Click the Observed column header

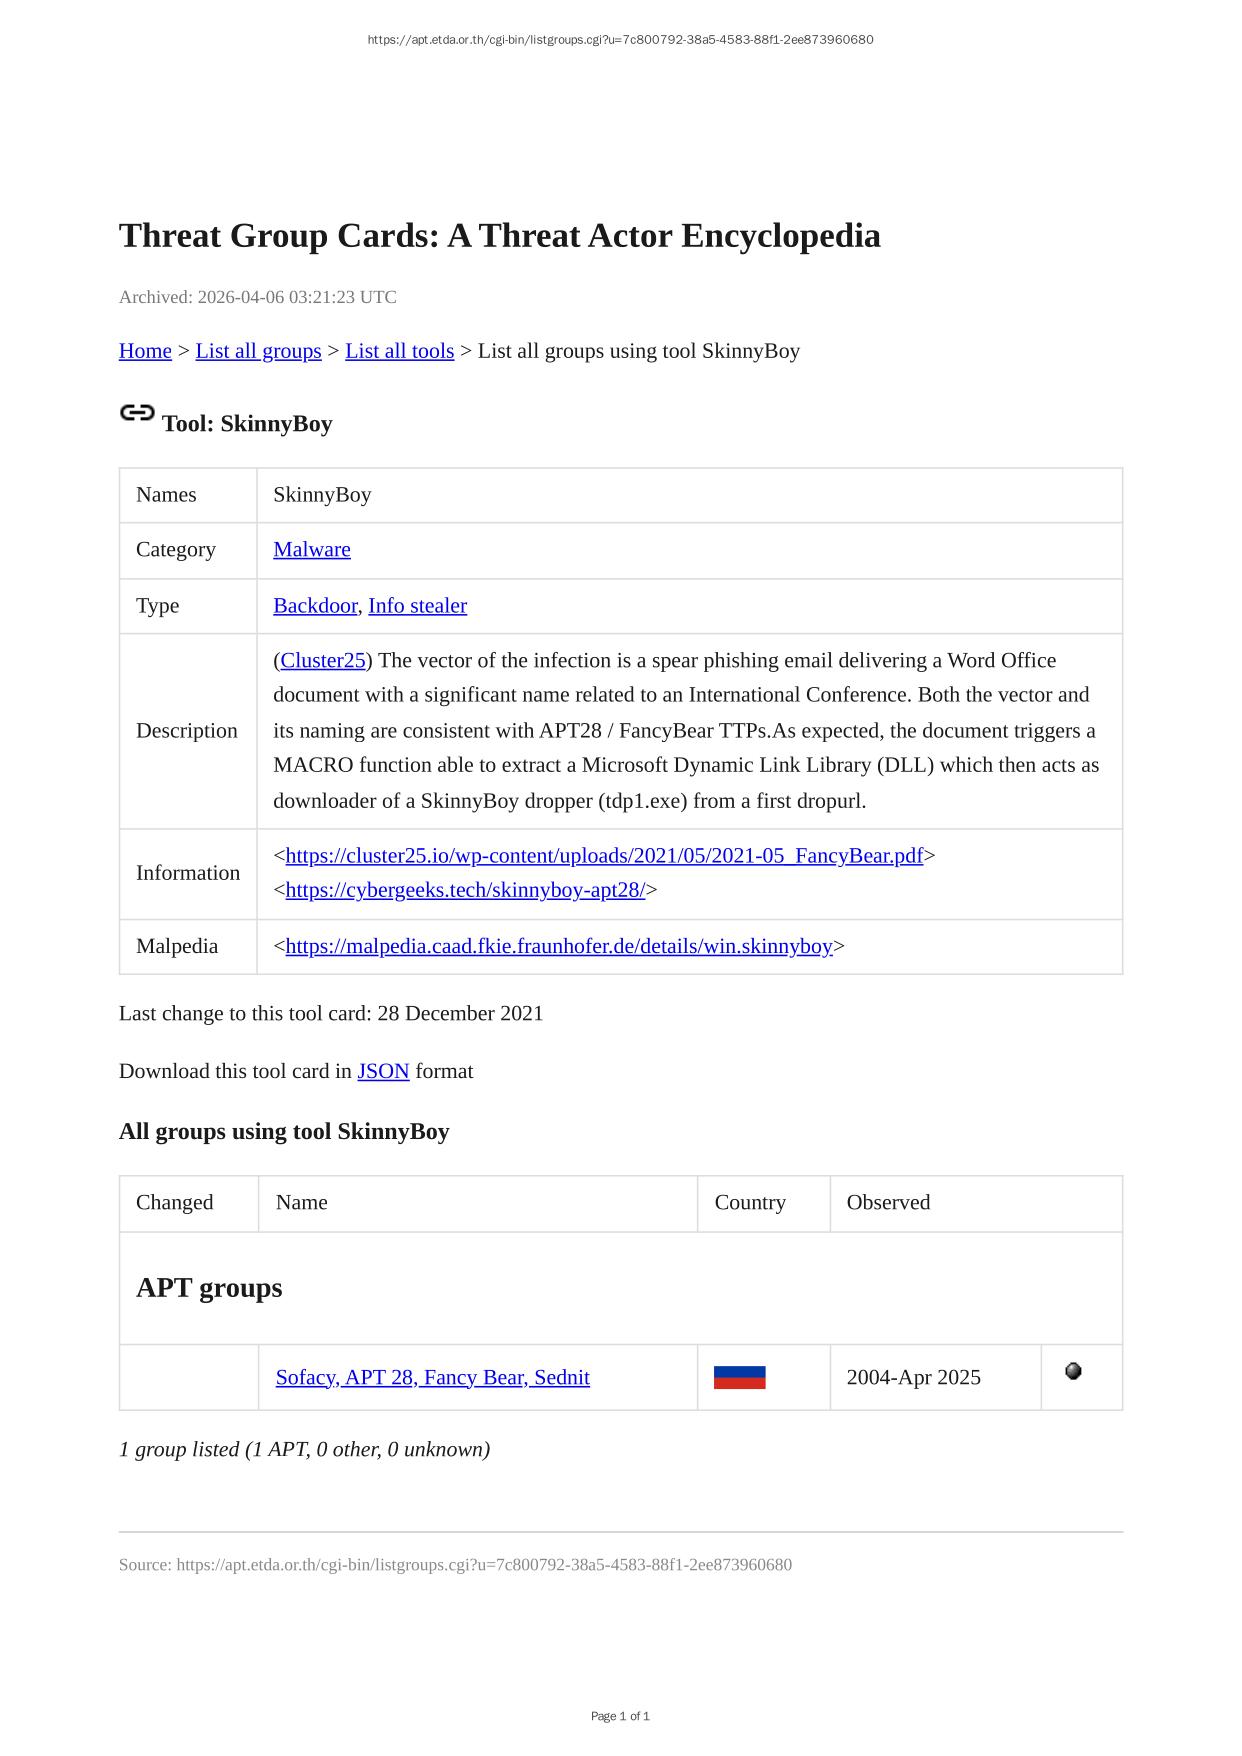point(888,1202)
